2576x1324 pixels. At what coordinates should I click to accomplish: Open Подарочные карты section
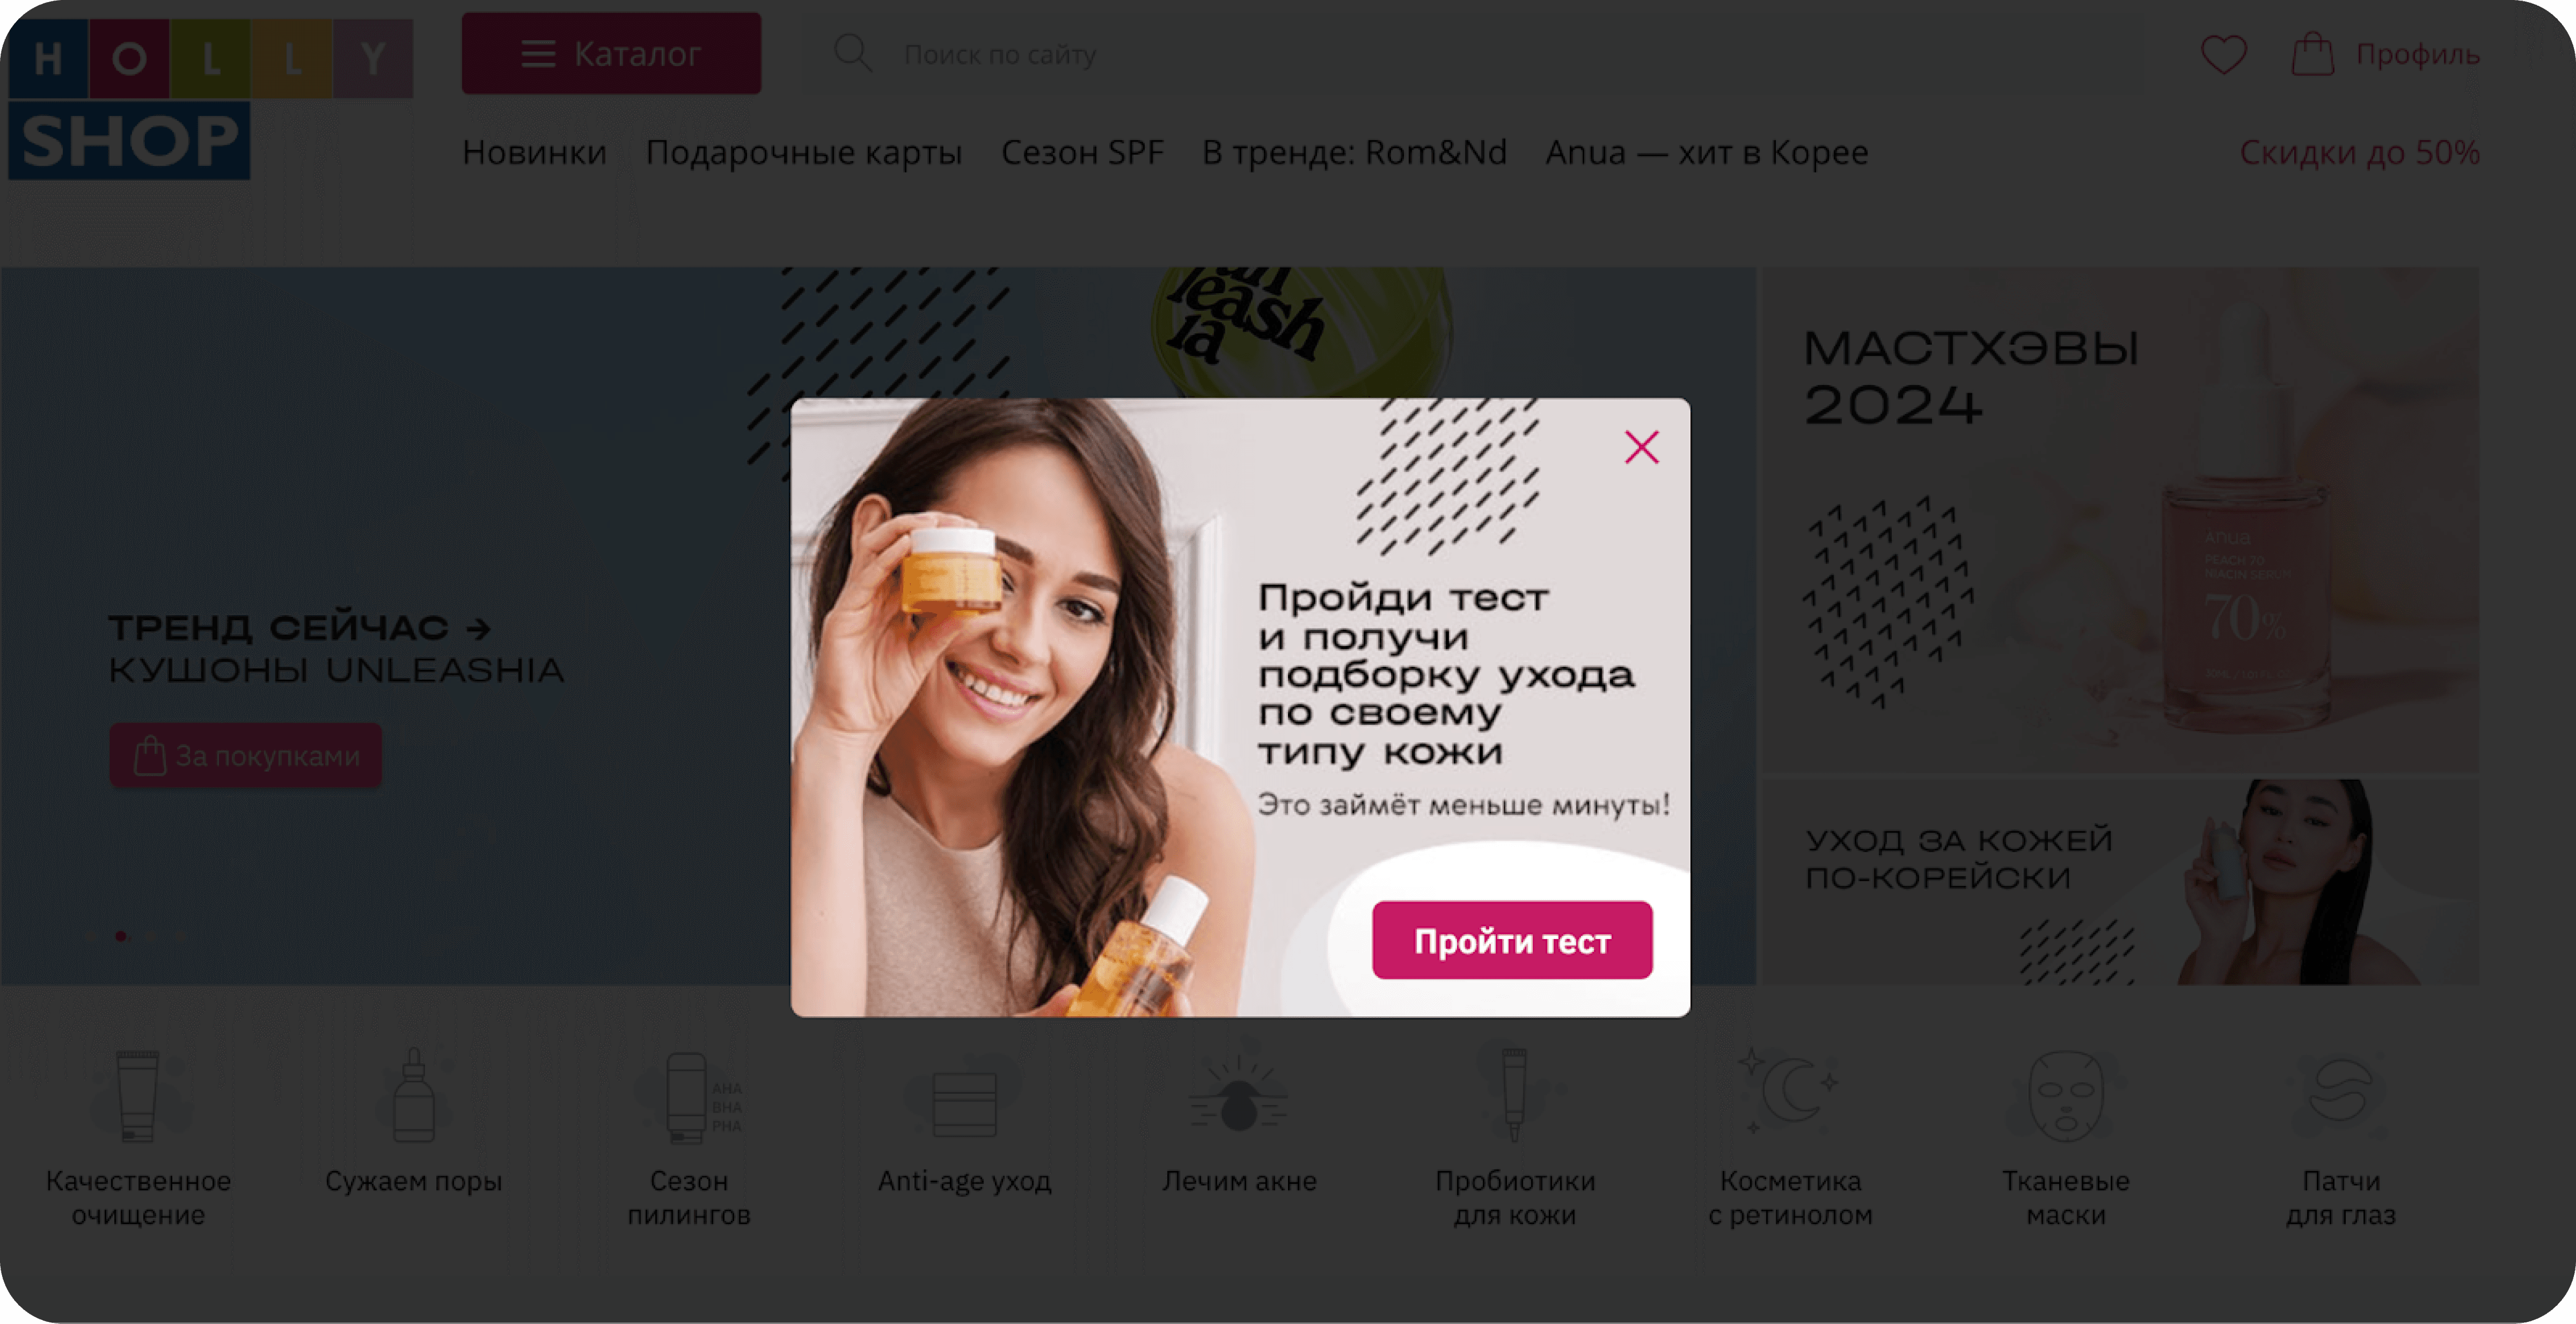[803, 152]
